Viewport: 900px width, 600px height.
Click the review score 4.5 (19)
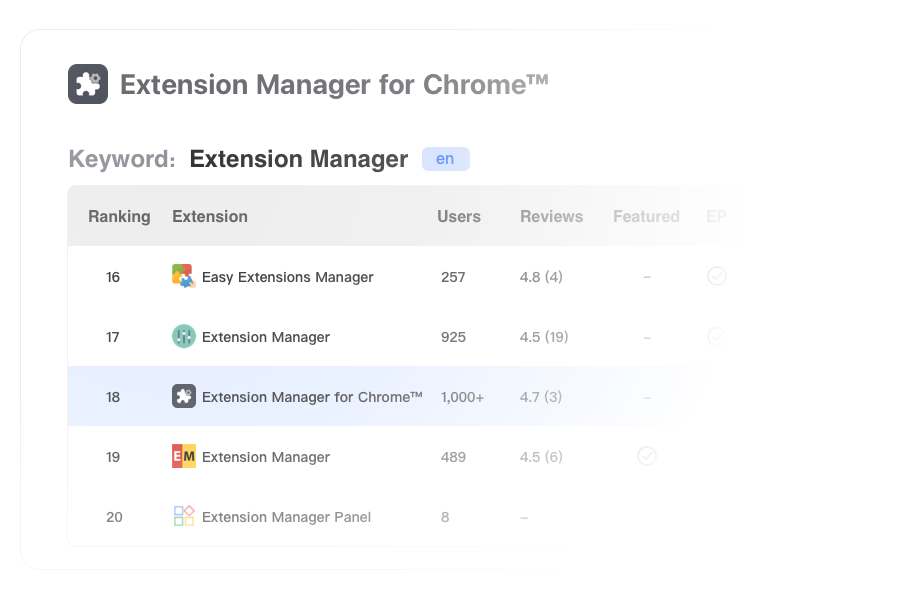pos(544,337)
